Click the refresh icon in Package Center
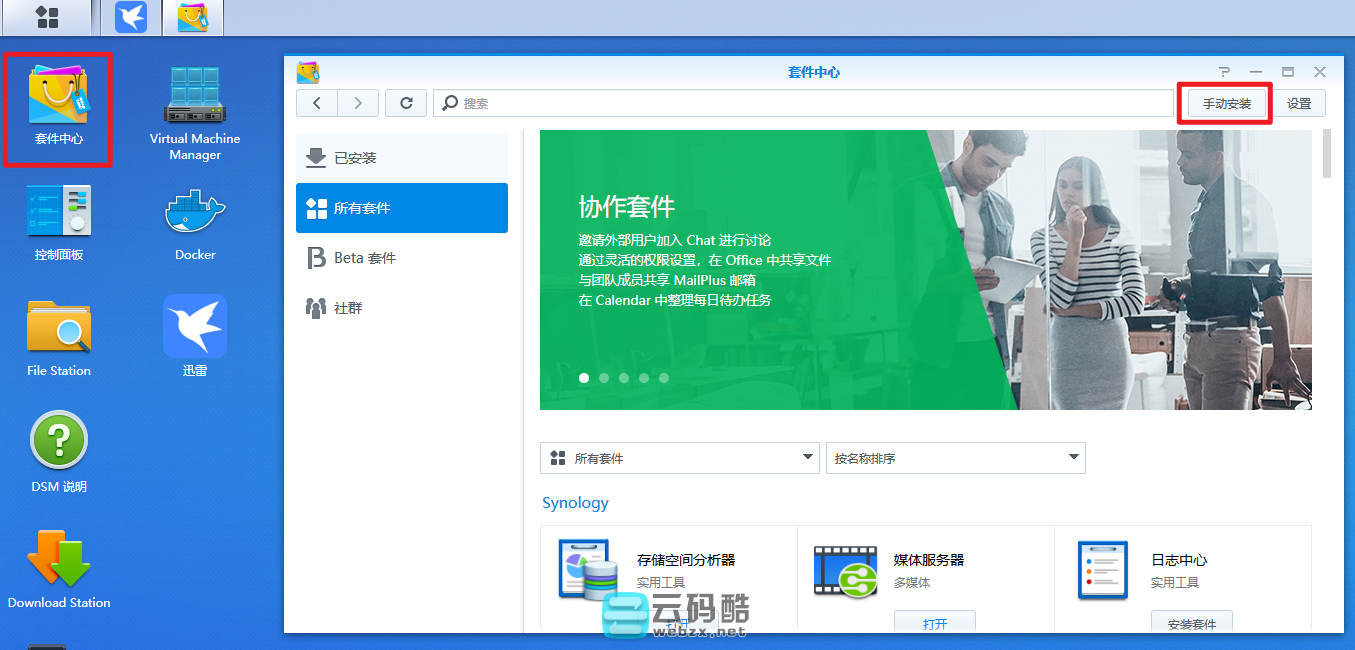Viewport: 1355px width, 650px height. click(x=406, y=103)
